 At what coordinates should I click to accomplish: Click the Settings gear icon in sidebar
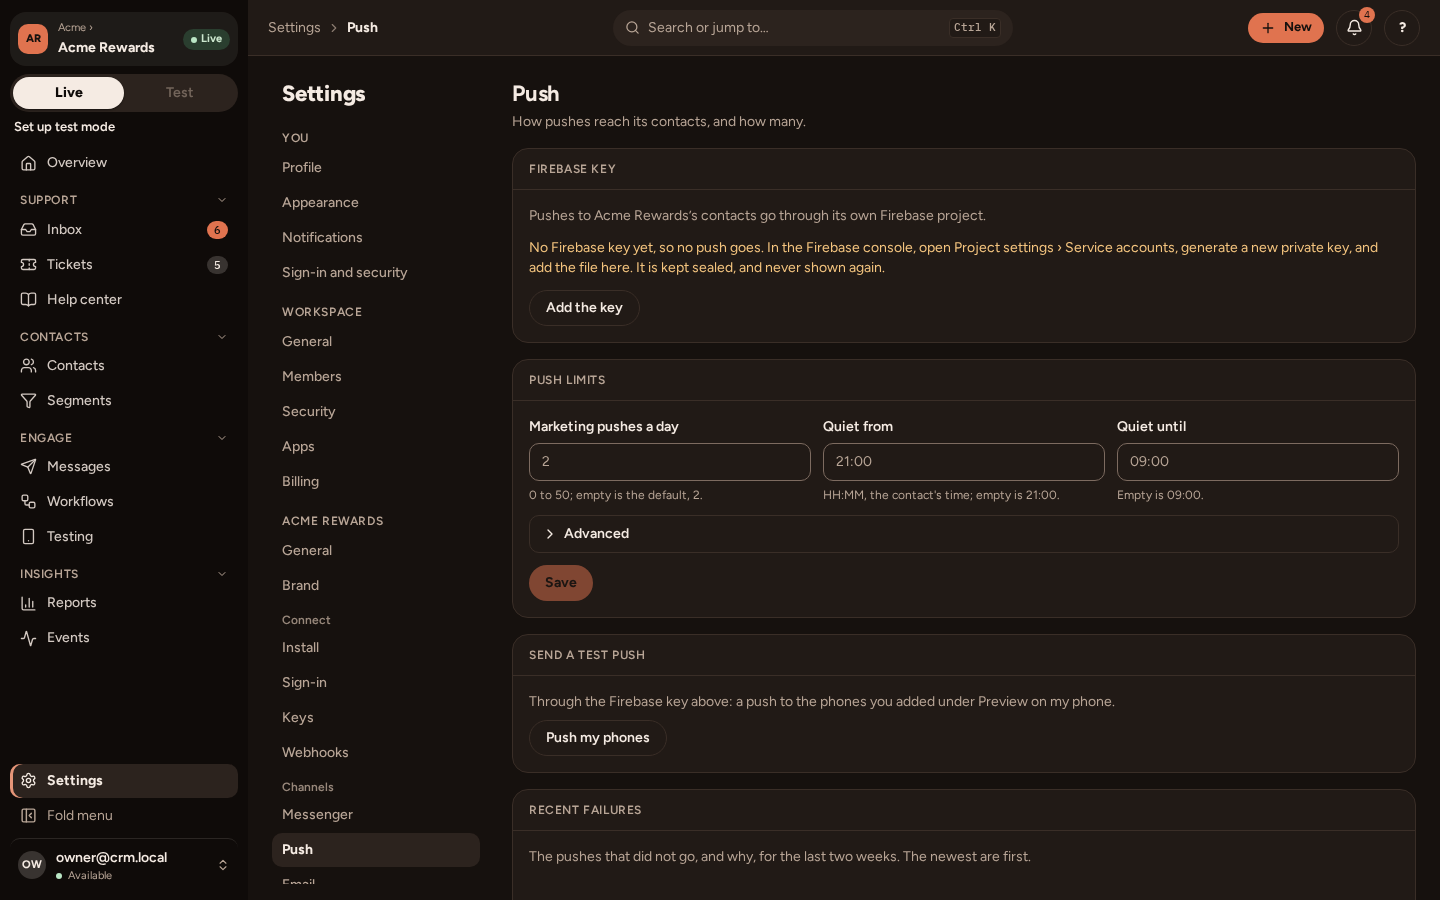[29, 781]
